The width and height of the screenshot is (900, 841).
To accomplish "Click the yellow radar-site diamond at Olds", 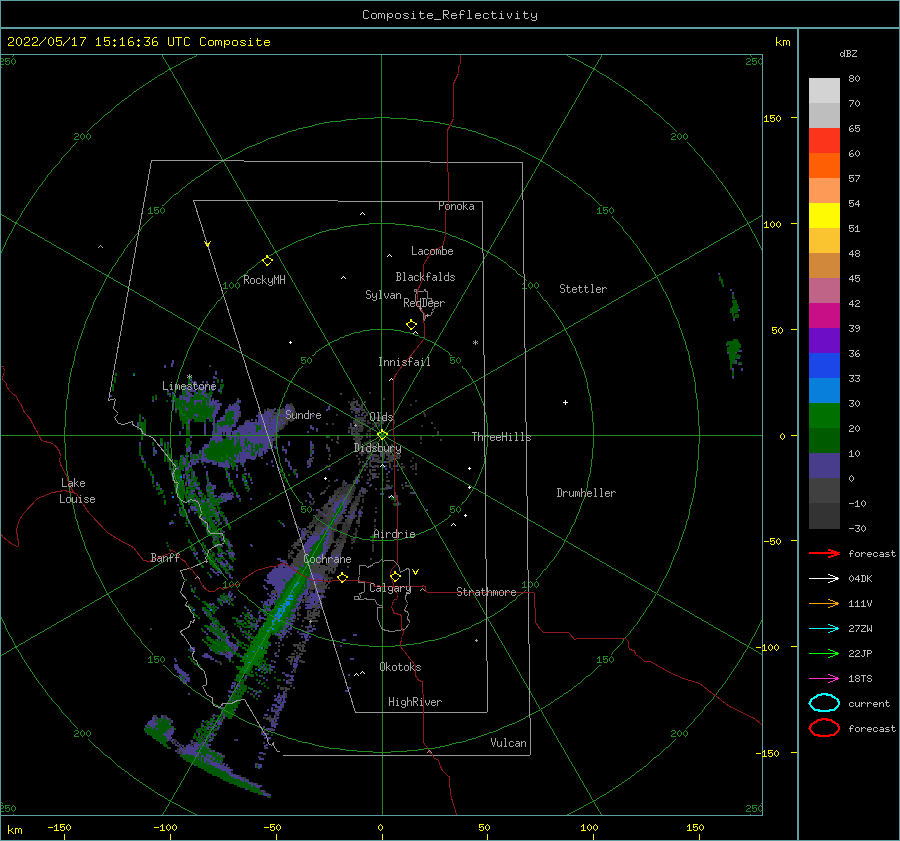I will [x=382, y=435].
